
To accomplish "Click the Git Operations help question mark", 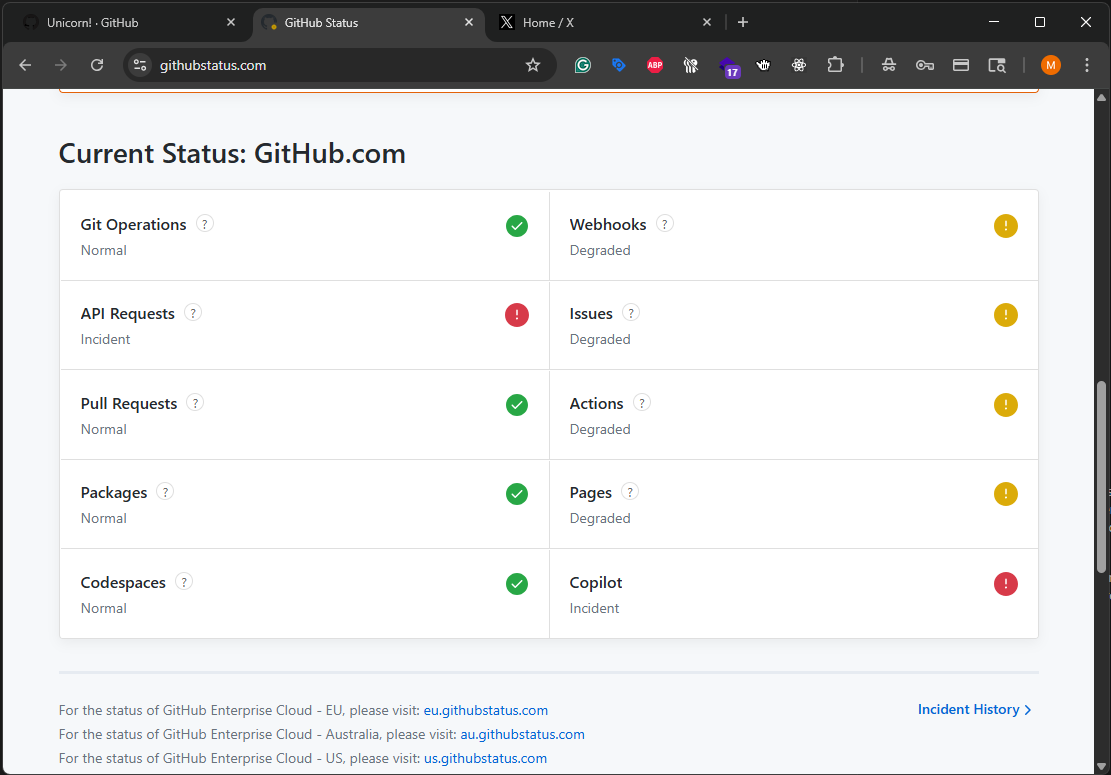I will 205,224.
